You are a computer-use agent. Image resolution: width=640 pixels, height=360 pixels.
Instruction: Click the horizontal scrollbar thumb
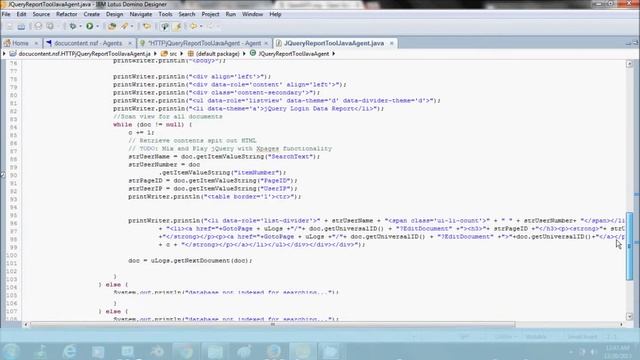[273, 324]
